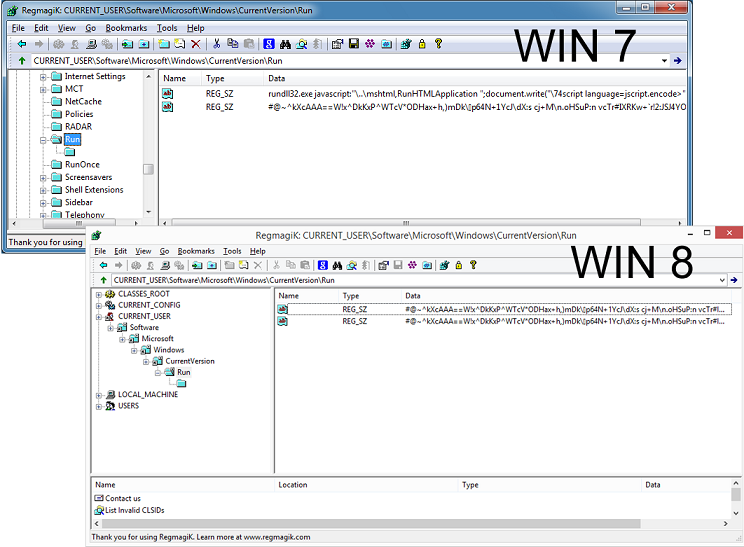Click properties icon in the Win 8 toolbar
Screen dimensions: 744x547
point(383,265)
